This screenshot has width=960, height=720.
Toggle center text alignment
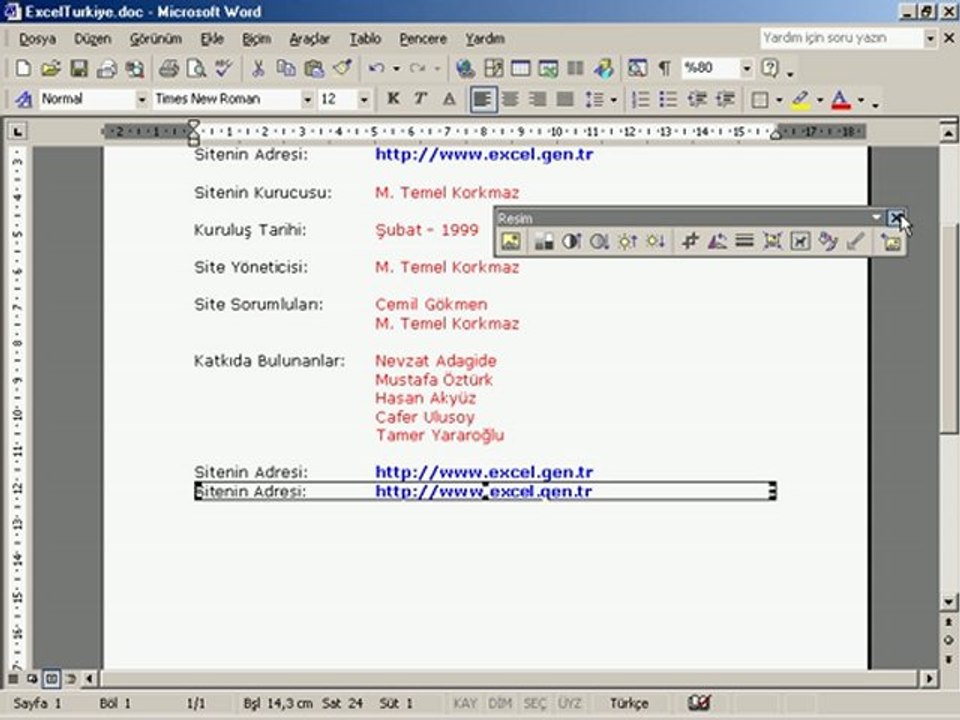click(x=510, y=99)
